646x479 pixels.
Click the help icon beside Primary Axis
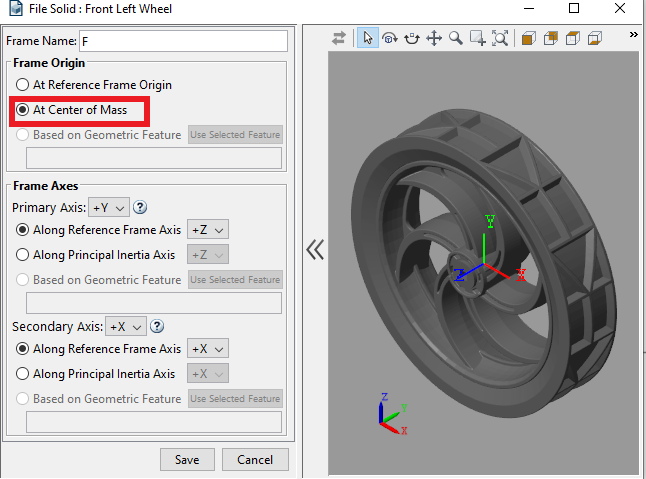(x=141, y=208)
